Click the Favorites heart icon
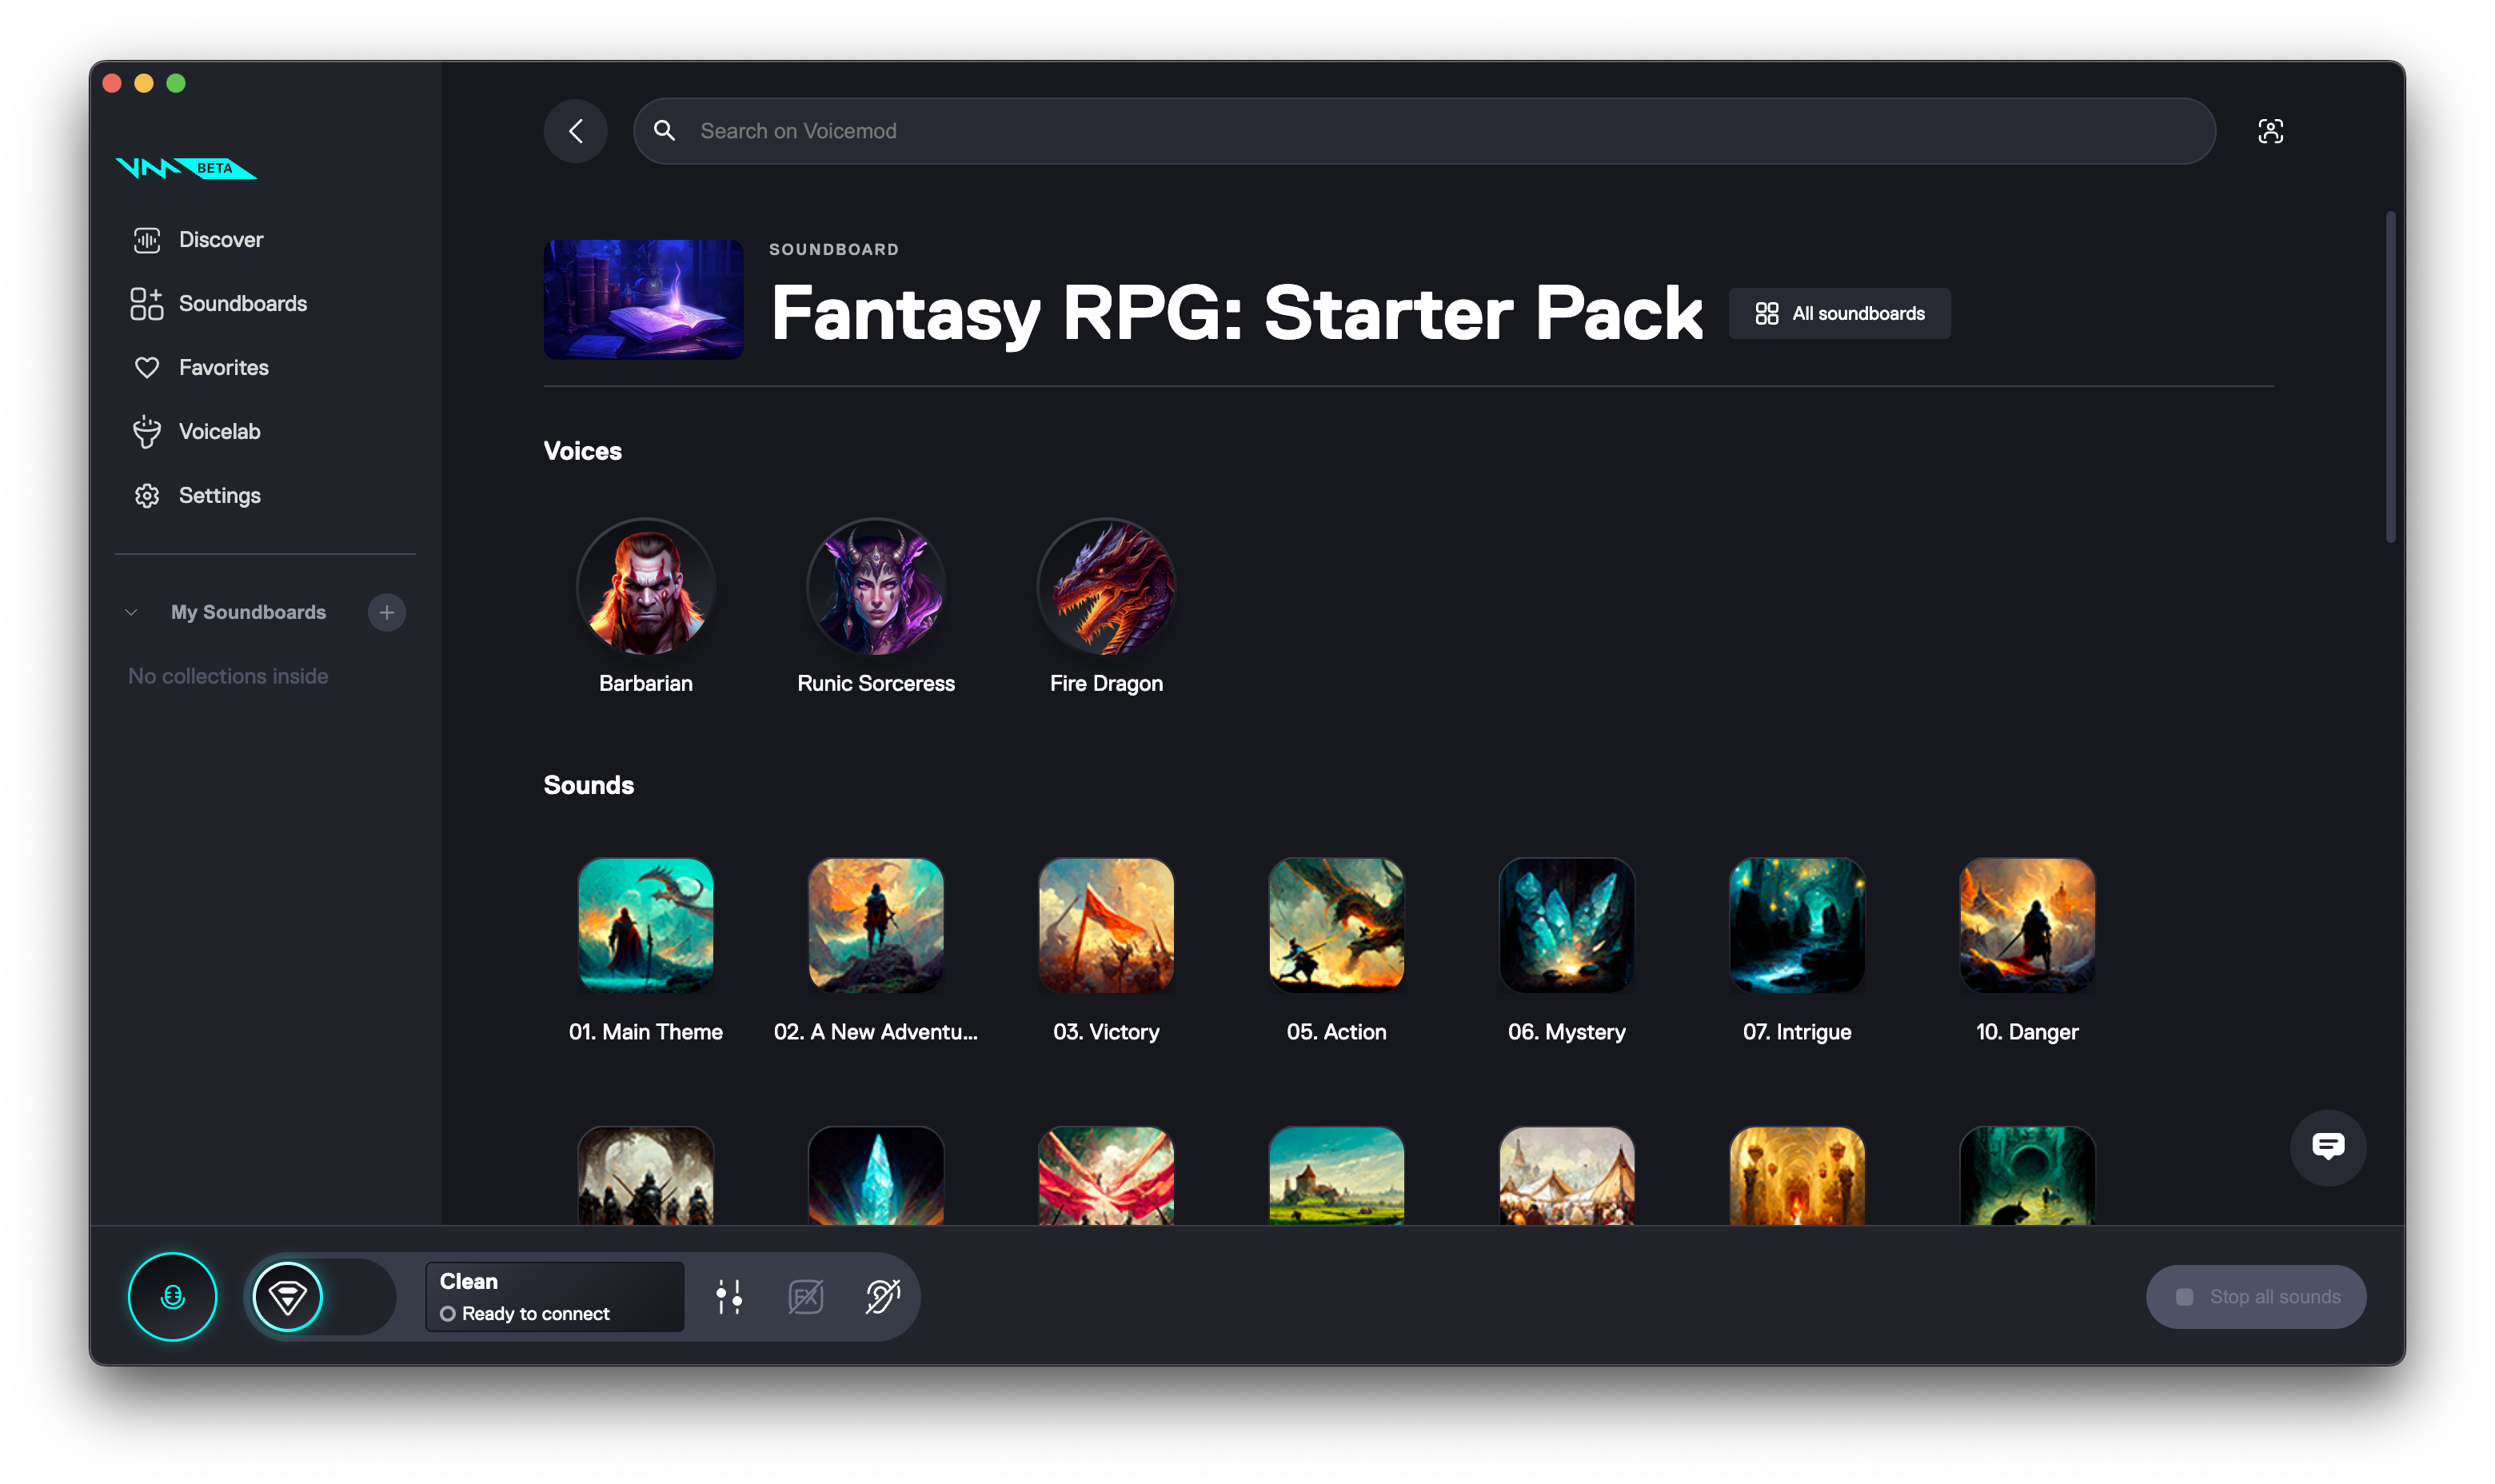The width and height of the screenshot is (2495, 1484). [147, 368]
